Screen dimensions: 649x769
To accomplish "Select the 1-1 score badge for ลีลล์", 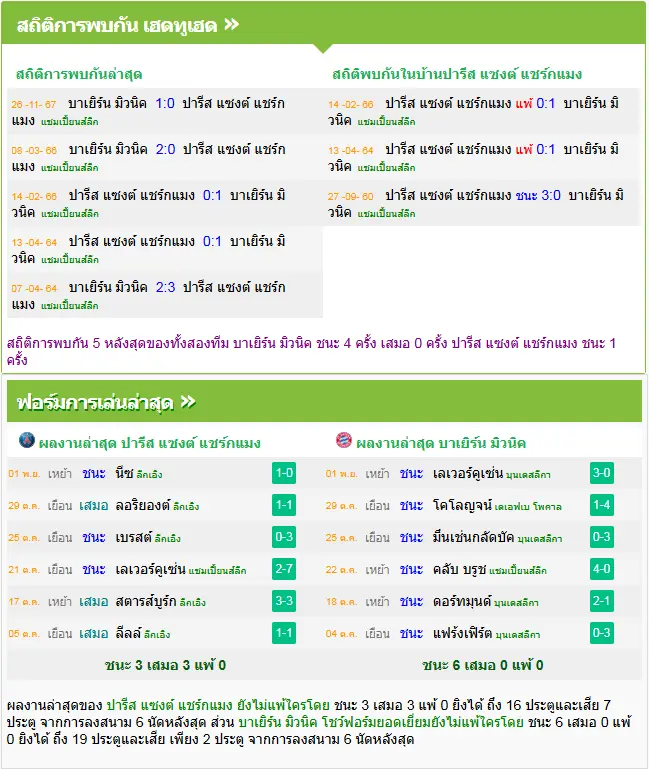I will coord(284,633).
